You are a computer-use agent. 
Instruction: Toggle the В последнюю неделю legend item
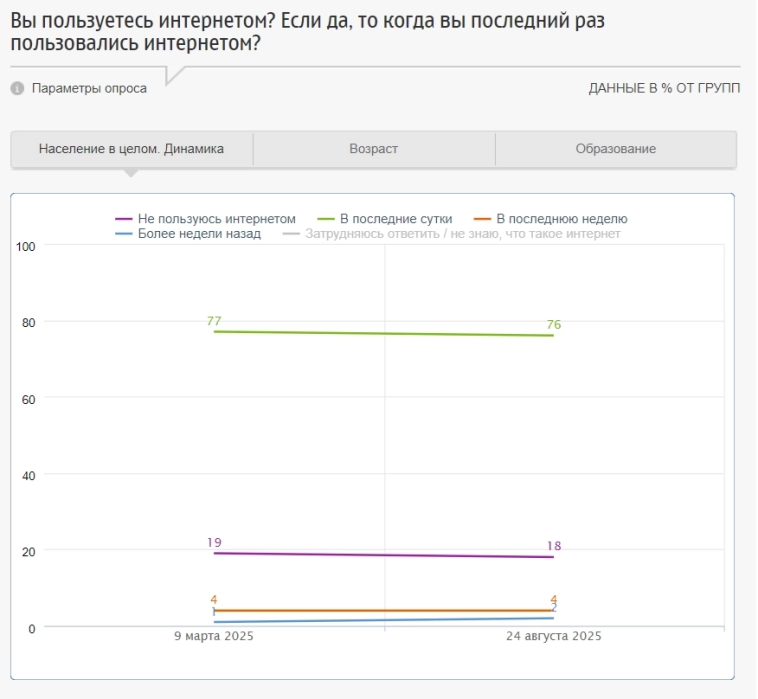tap(561, 218)
